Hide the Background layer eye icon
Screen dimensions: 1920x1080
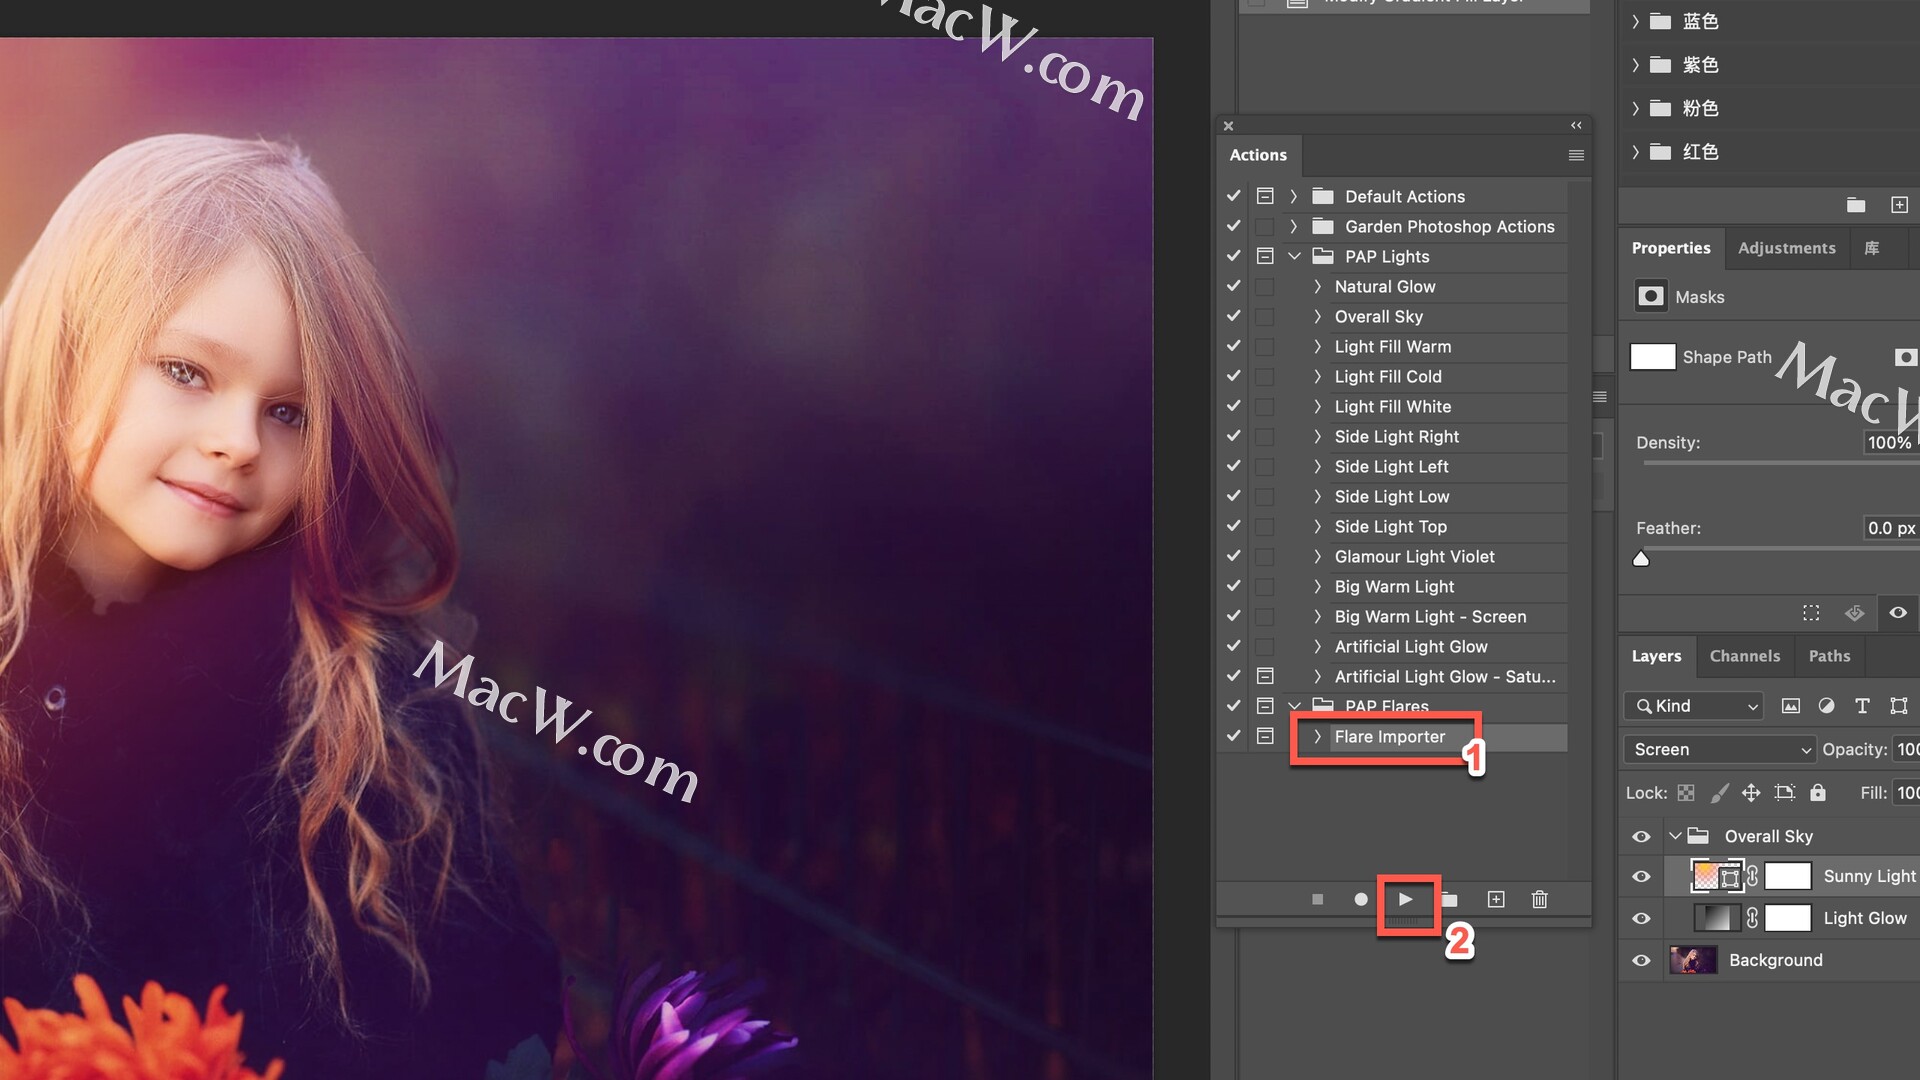coord(1641,960)
